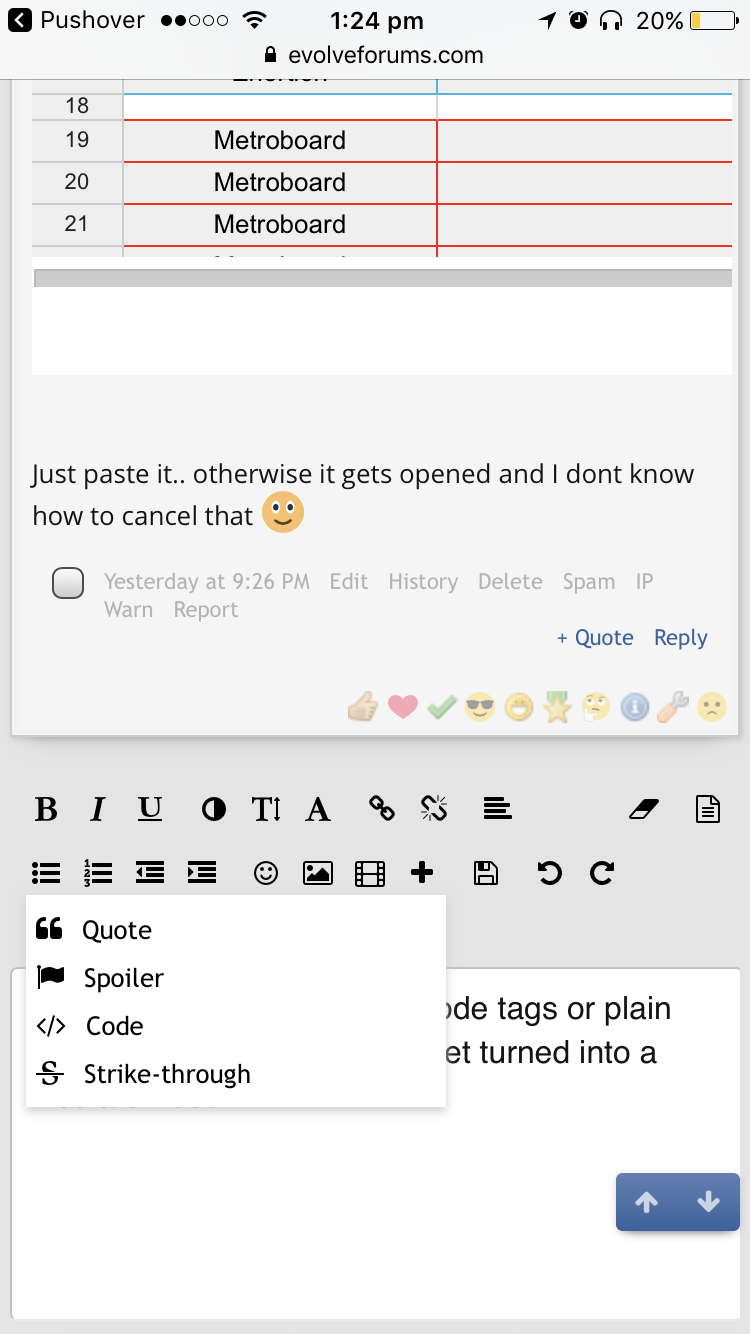Open the smilies picker

(265, 873)
